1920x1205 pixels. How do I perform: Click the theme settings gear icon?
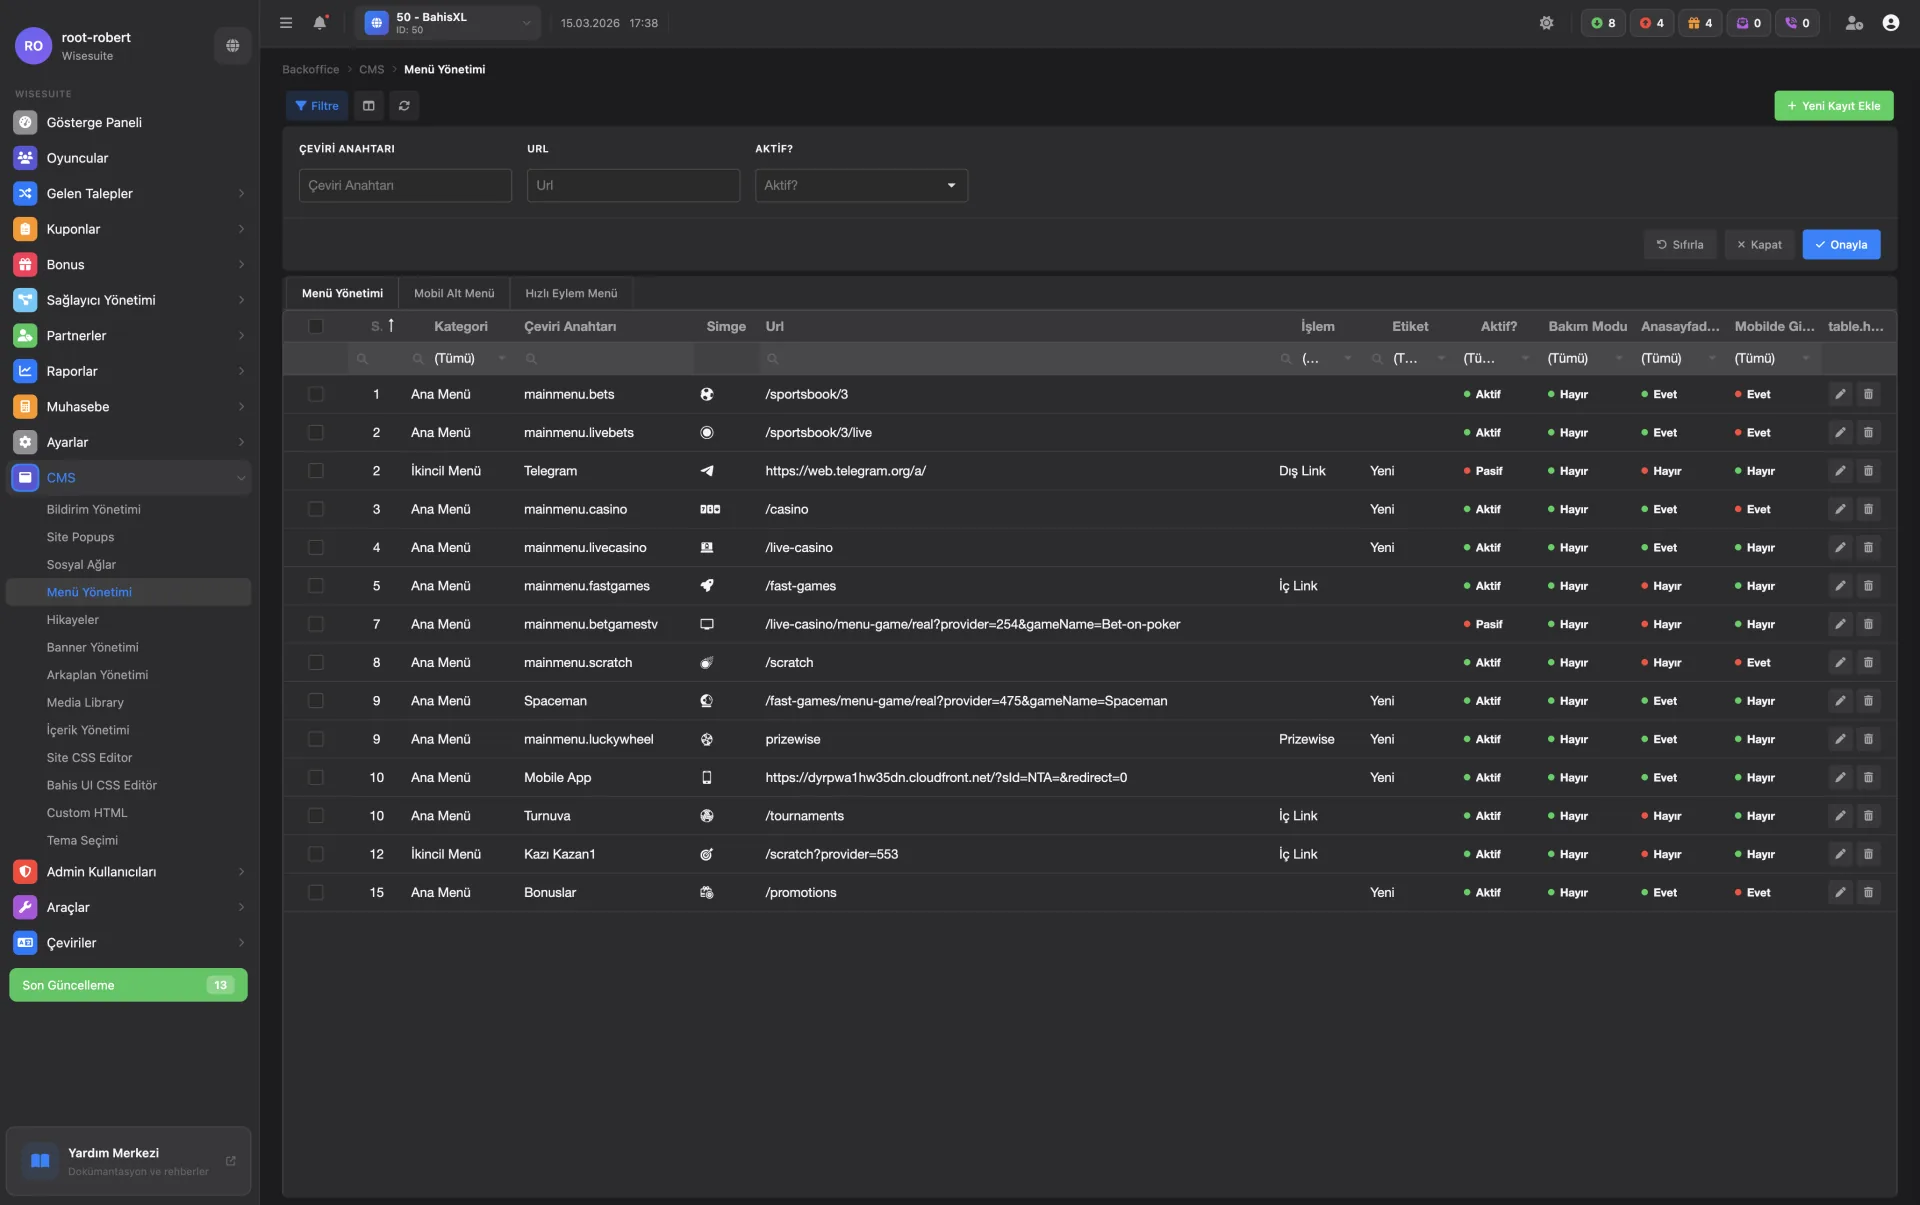(x=1546, y=23)
